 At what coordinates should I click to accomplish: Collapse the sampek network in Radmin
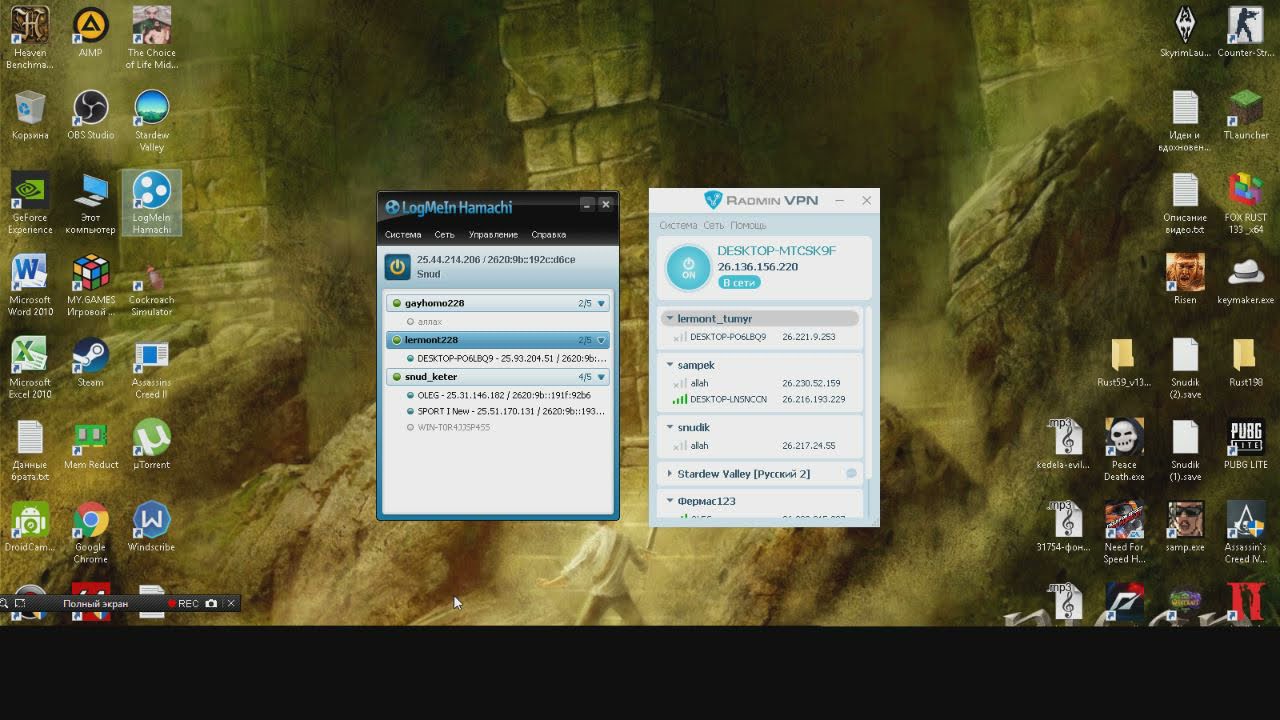pyautogui.click(x=670, y=365)
